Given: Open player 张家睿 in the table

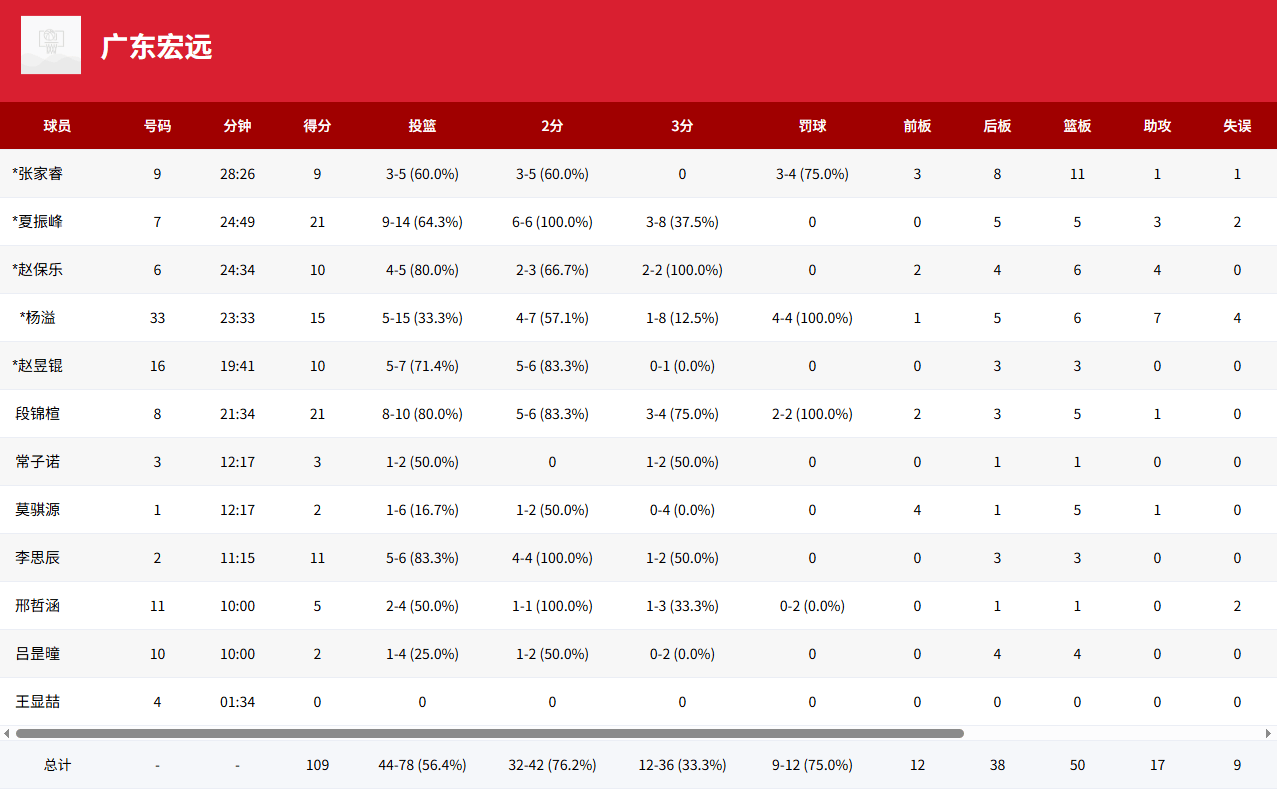Looking at the screenshot, I should (41, 174).
